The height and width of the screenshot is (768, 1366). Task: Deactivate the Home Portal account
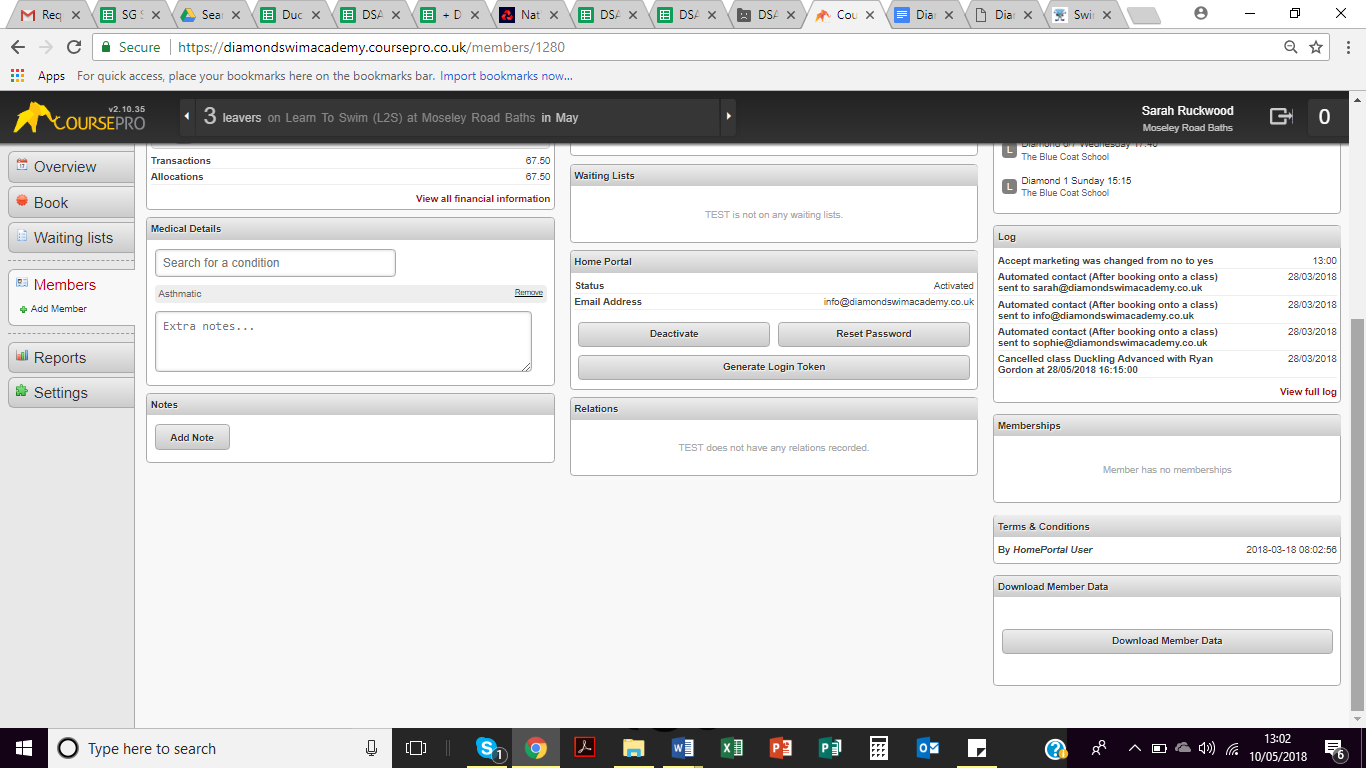pyautogui.click(x=674, y=334)
